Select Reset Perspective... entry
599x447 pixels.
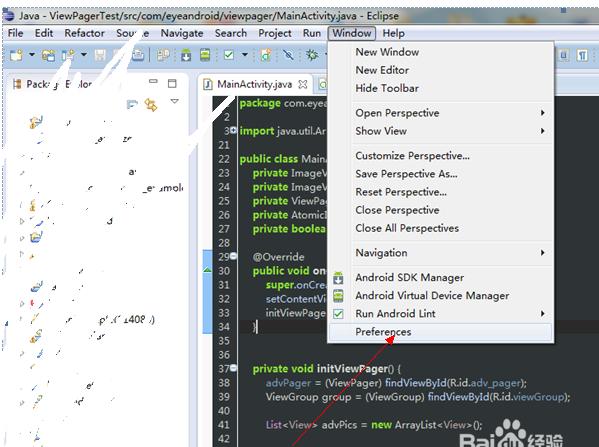coord(441,192)
